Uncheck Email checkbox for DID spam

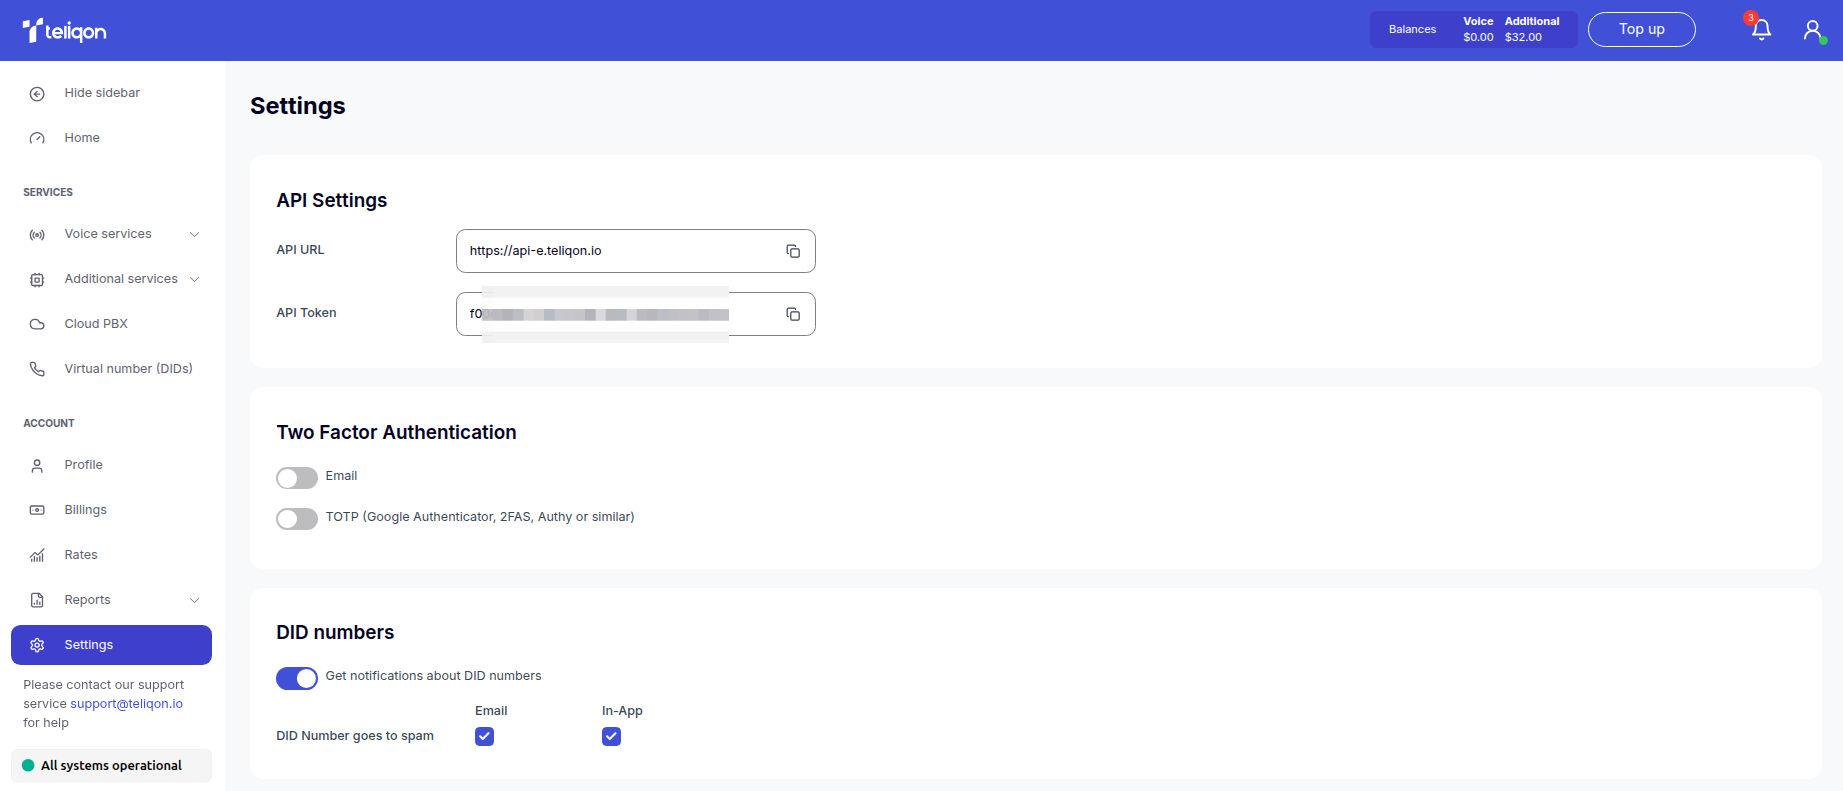(x=485, y=737)
